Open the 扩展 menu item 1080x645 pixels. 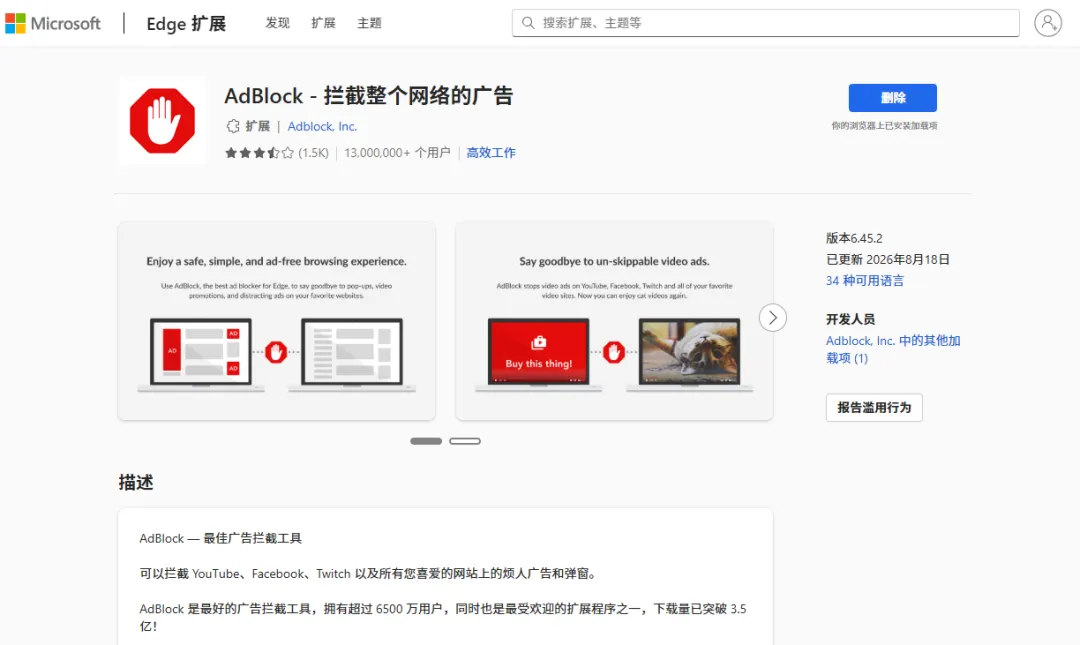coord(323,23)
